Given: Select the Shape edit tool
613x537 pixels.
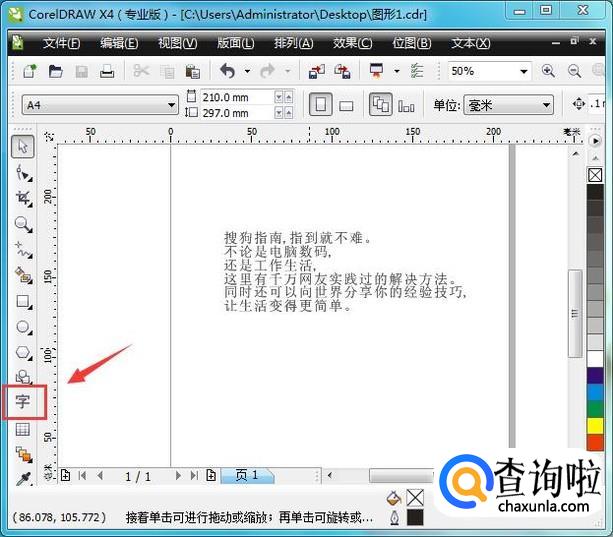Looking at the screenshot, I should [23, 173].
